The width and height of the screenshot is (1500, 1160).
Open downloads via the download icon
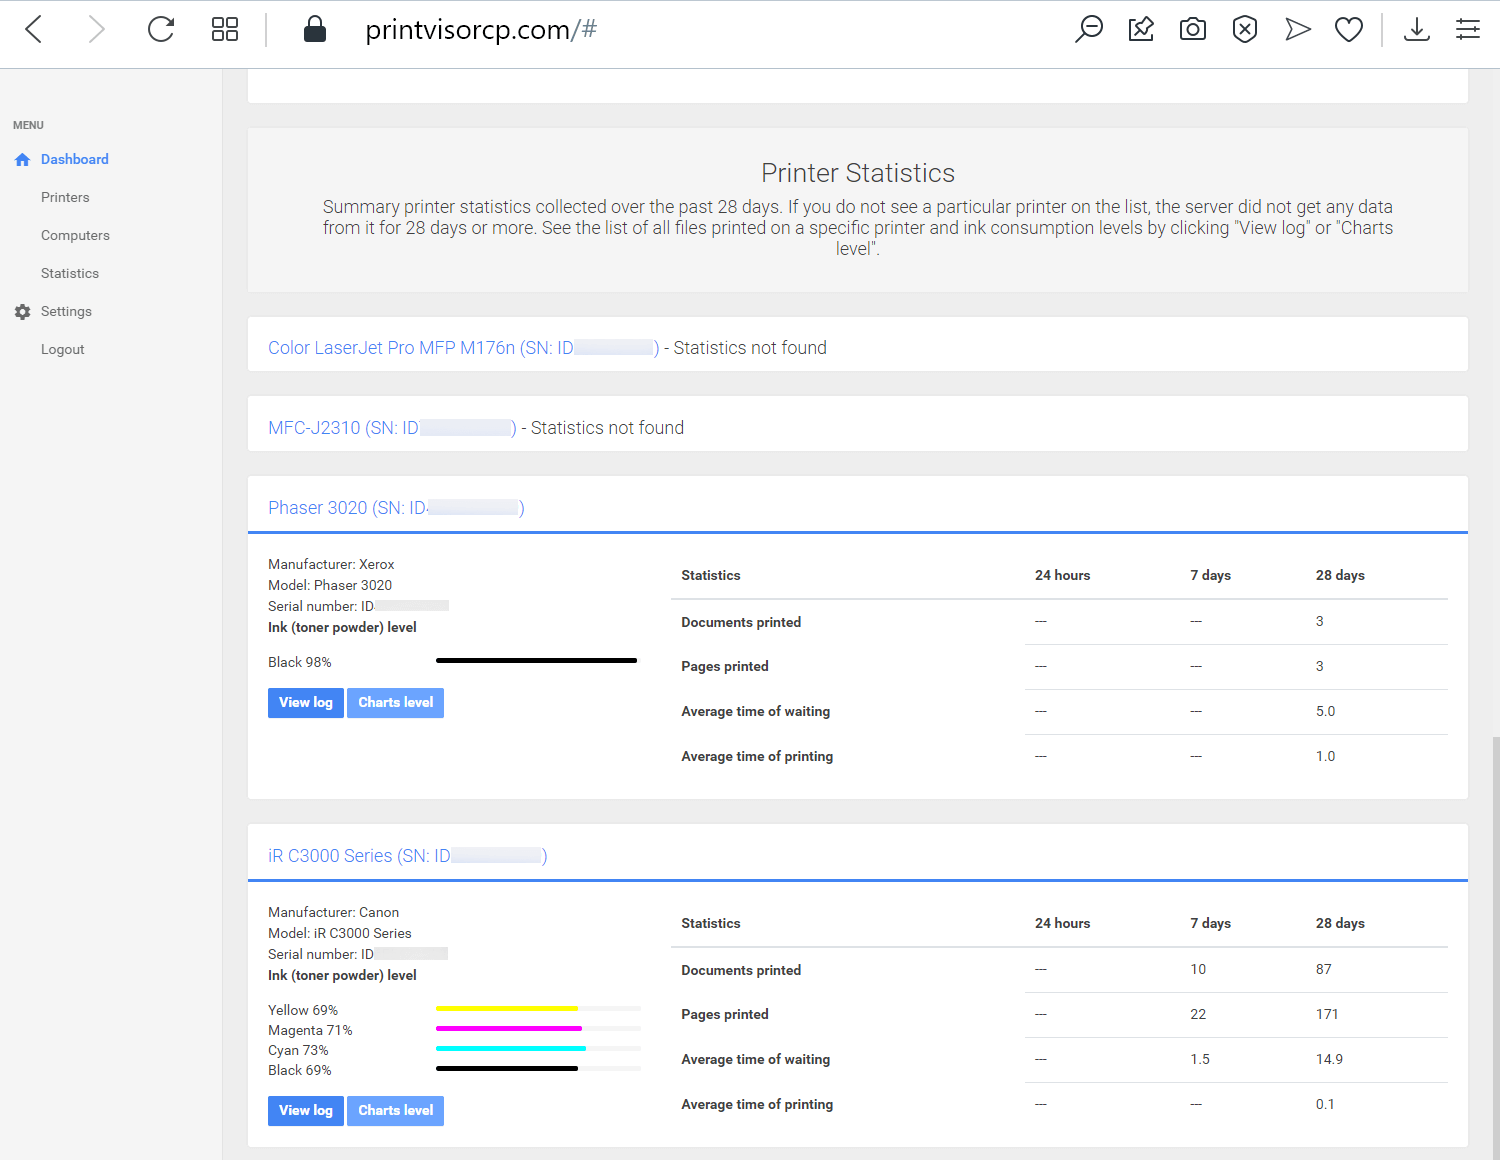(x=1417, y=29)
